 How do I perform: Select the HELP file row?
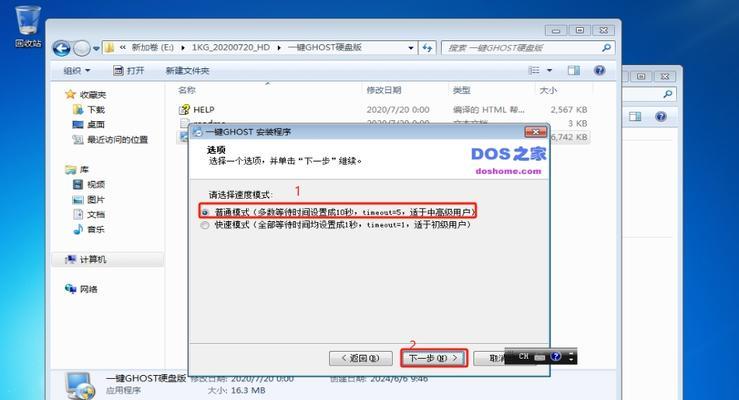click(383, 110)
